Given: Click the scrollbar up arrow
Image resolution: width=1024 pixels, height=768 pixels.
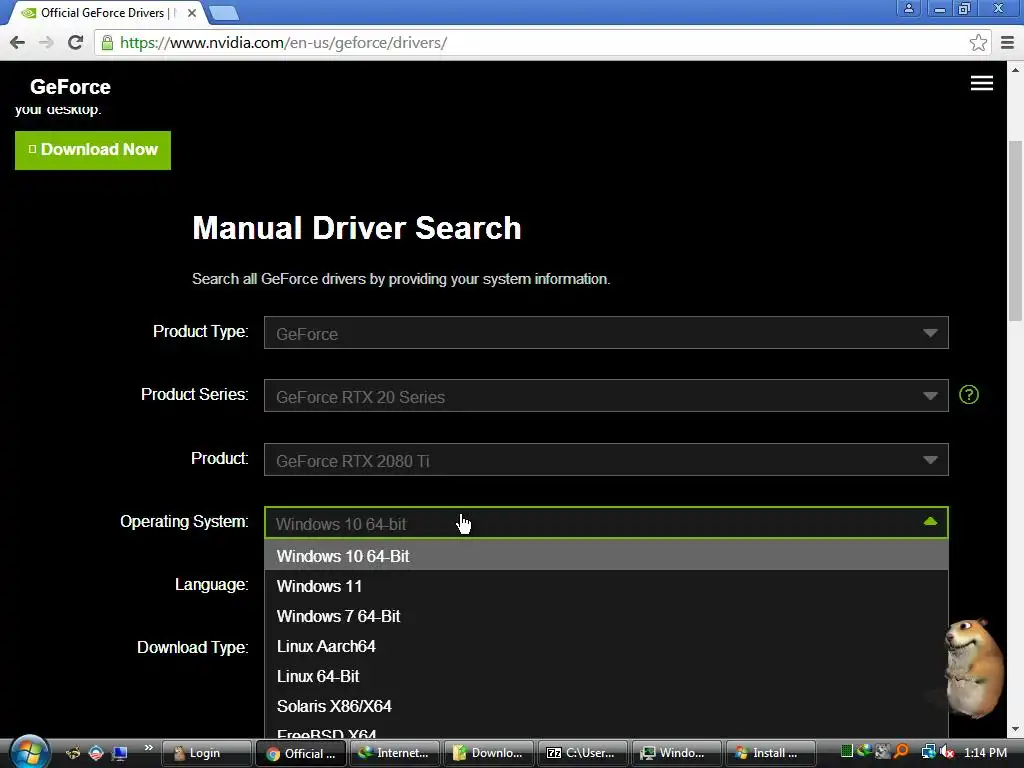Looking at the screenshot, I should pos(1015,69).
